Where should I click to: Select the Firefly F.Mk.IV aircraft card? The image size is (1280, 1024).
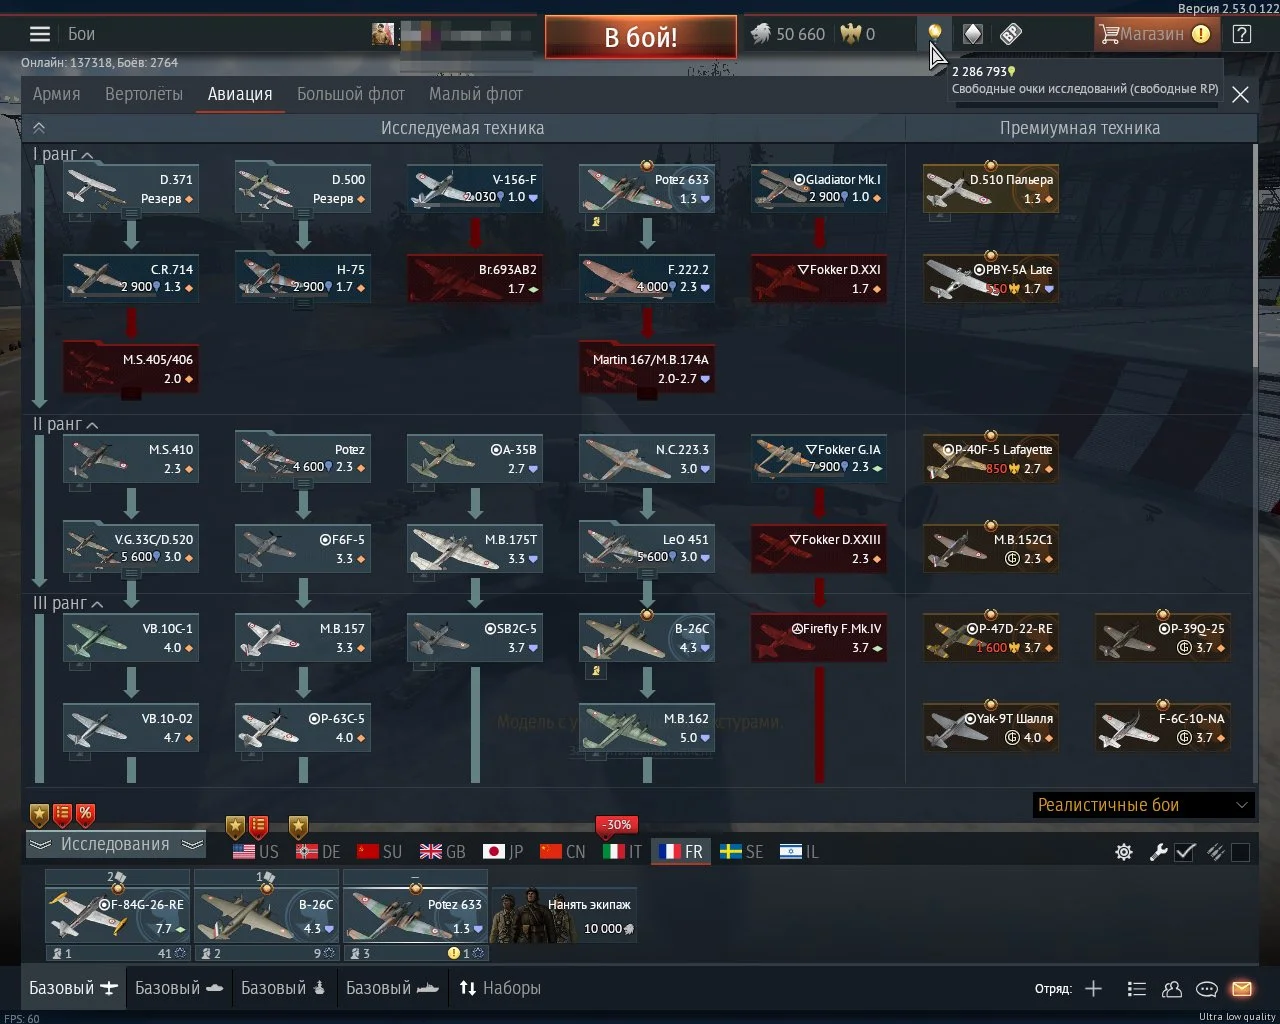point(819,638)
